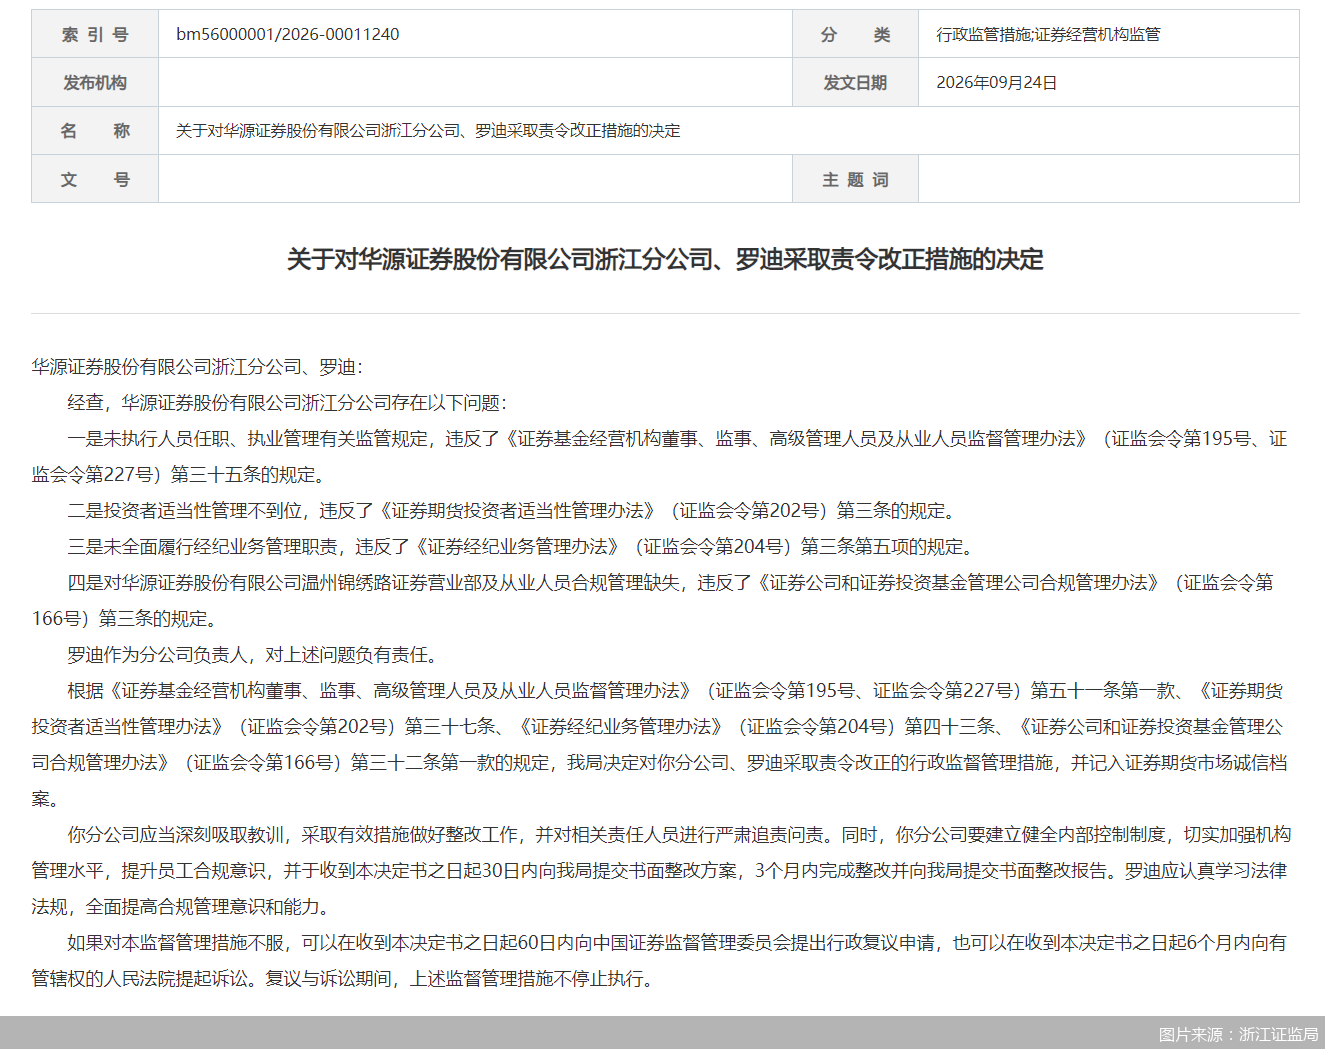The height and width of the screenshot is (1049, 1325).
Task: Click the paragraph starting with 四是对华源证券
Action: coord(654,601)
